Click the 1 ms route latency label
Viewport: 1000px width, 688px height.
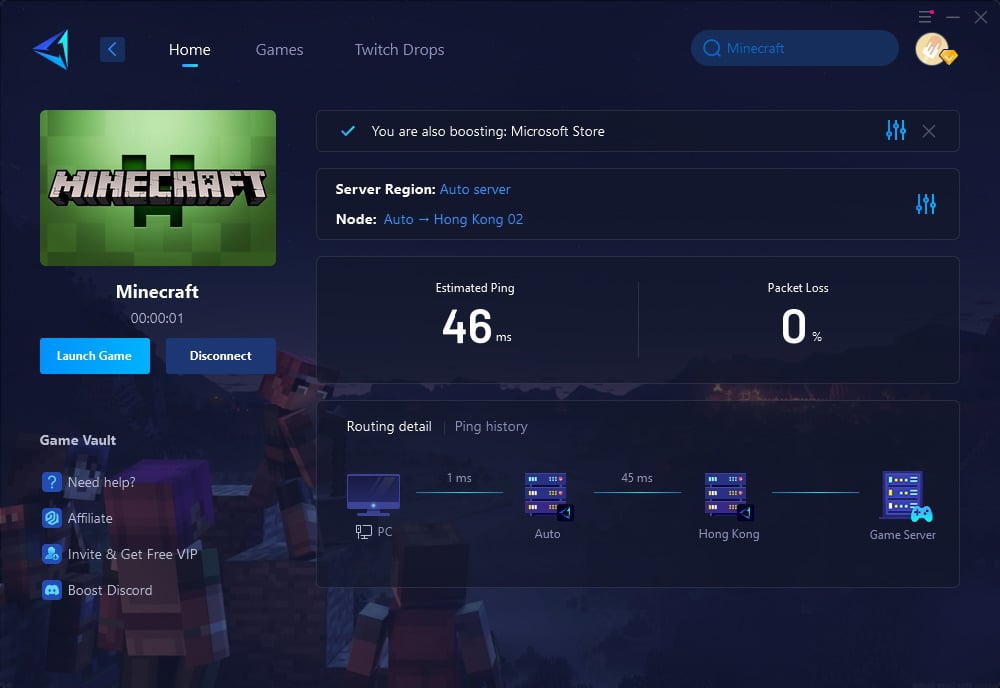(459, 478)
